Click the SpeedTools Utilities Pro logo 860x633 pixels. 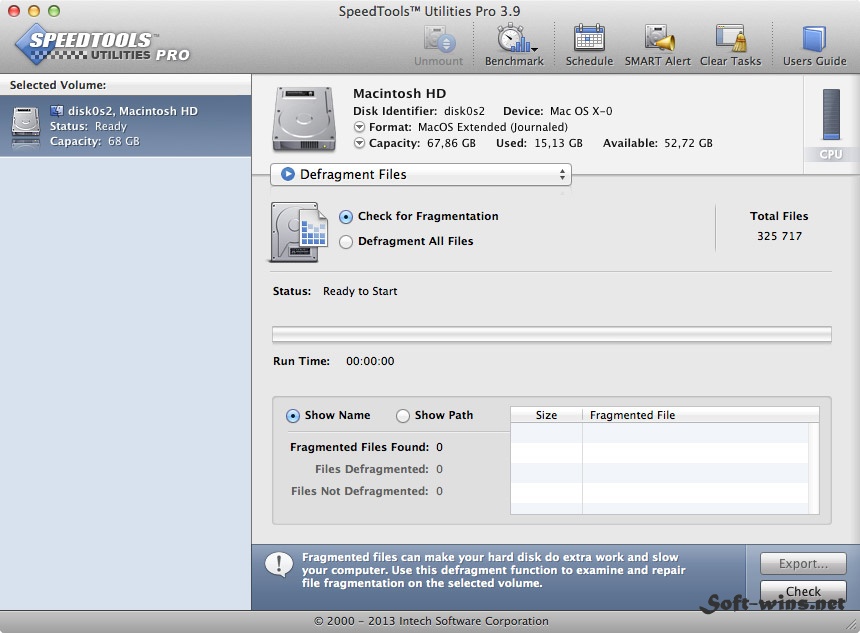[103, 46]
